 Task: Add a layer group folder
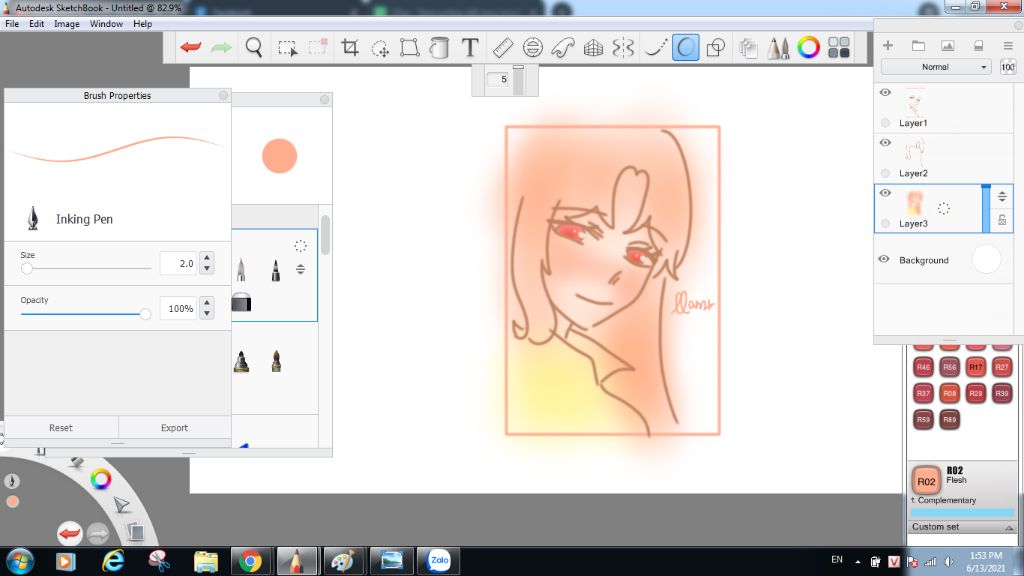(918, 45)
